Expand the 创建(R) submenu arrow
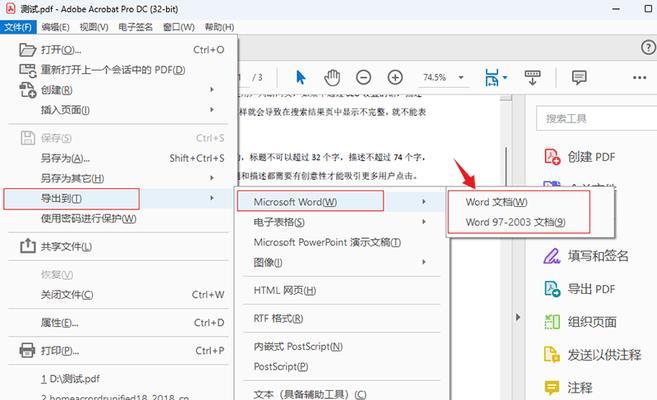Screen dimensions: 657x400 [212, 90]
